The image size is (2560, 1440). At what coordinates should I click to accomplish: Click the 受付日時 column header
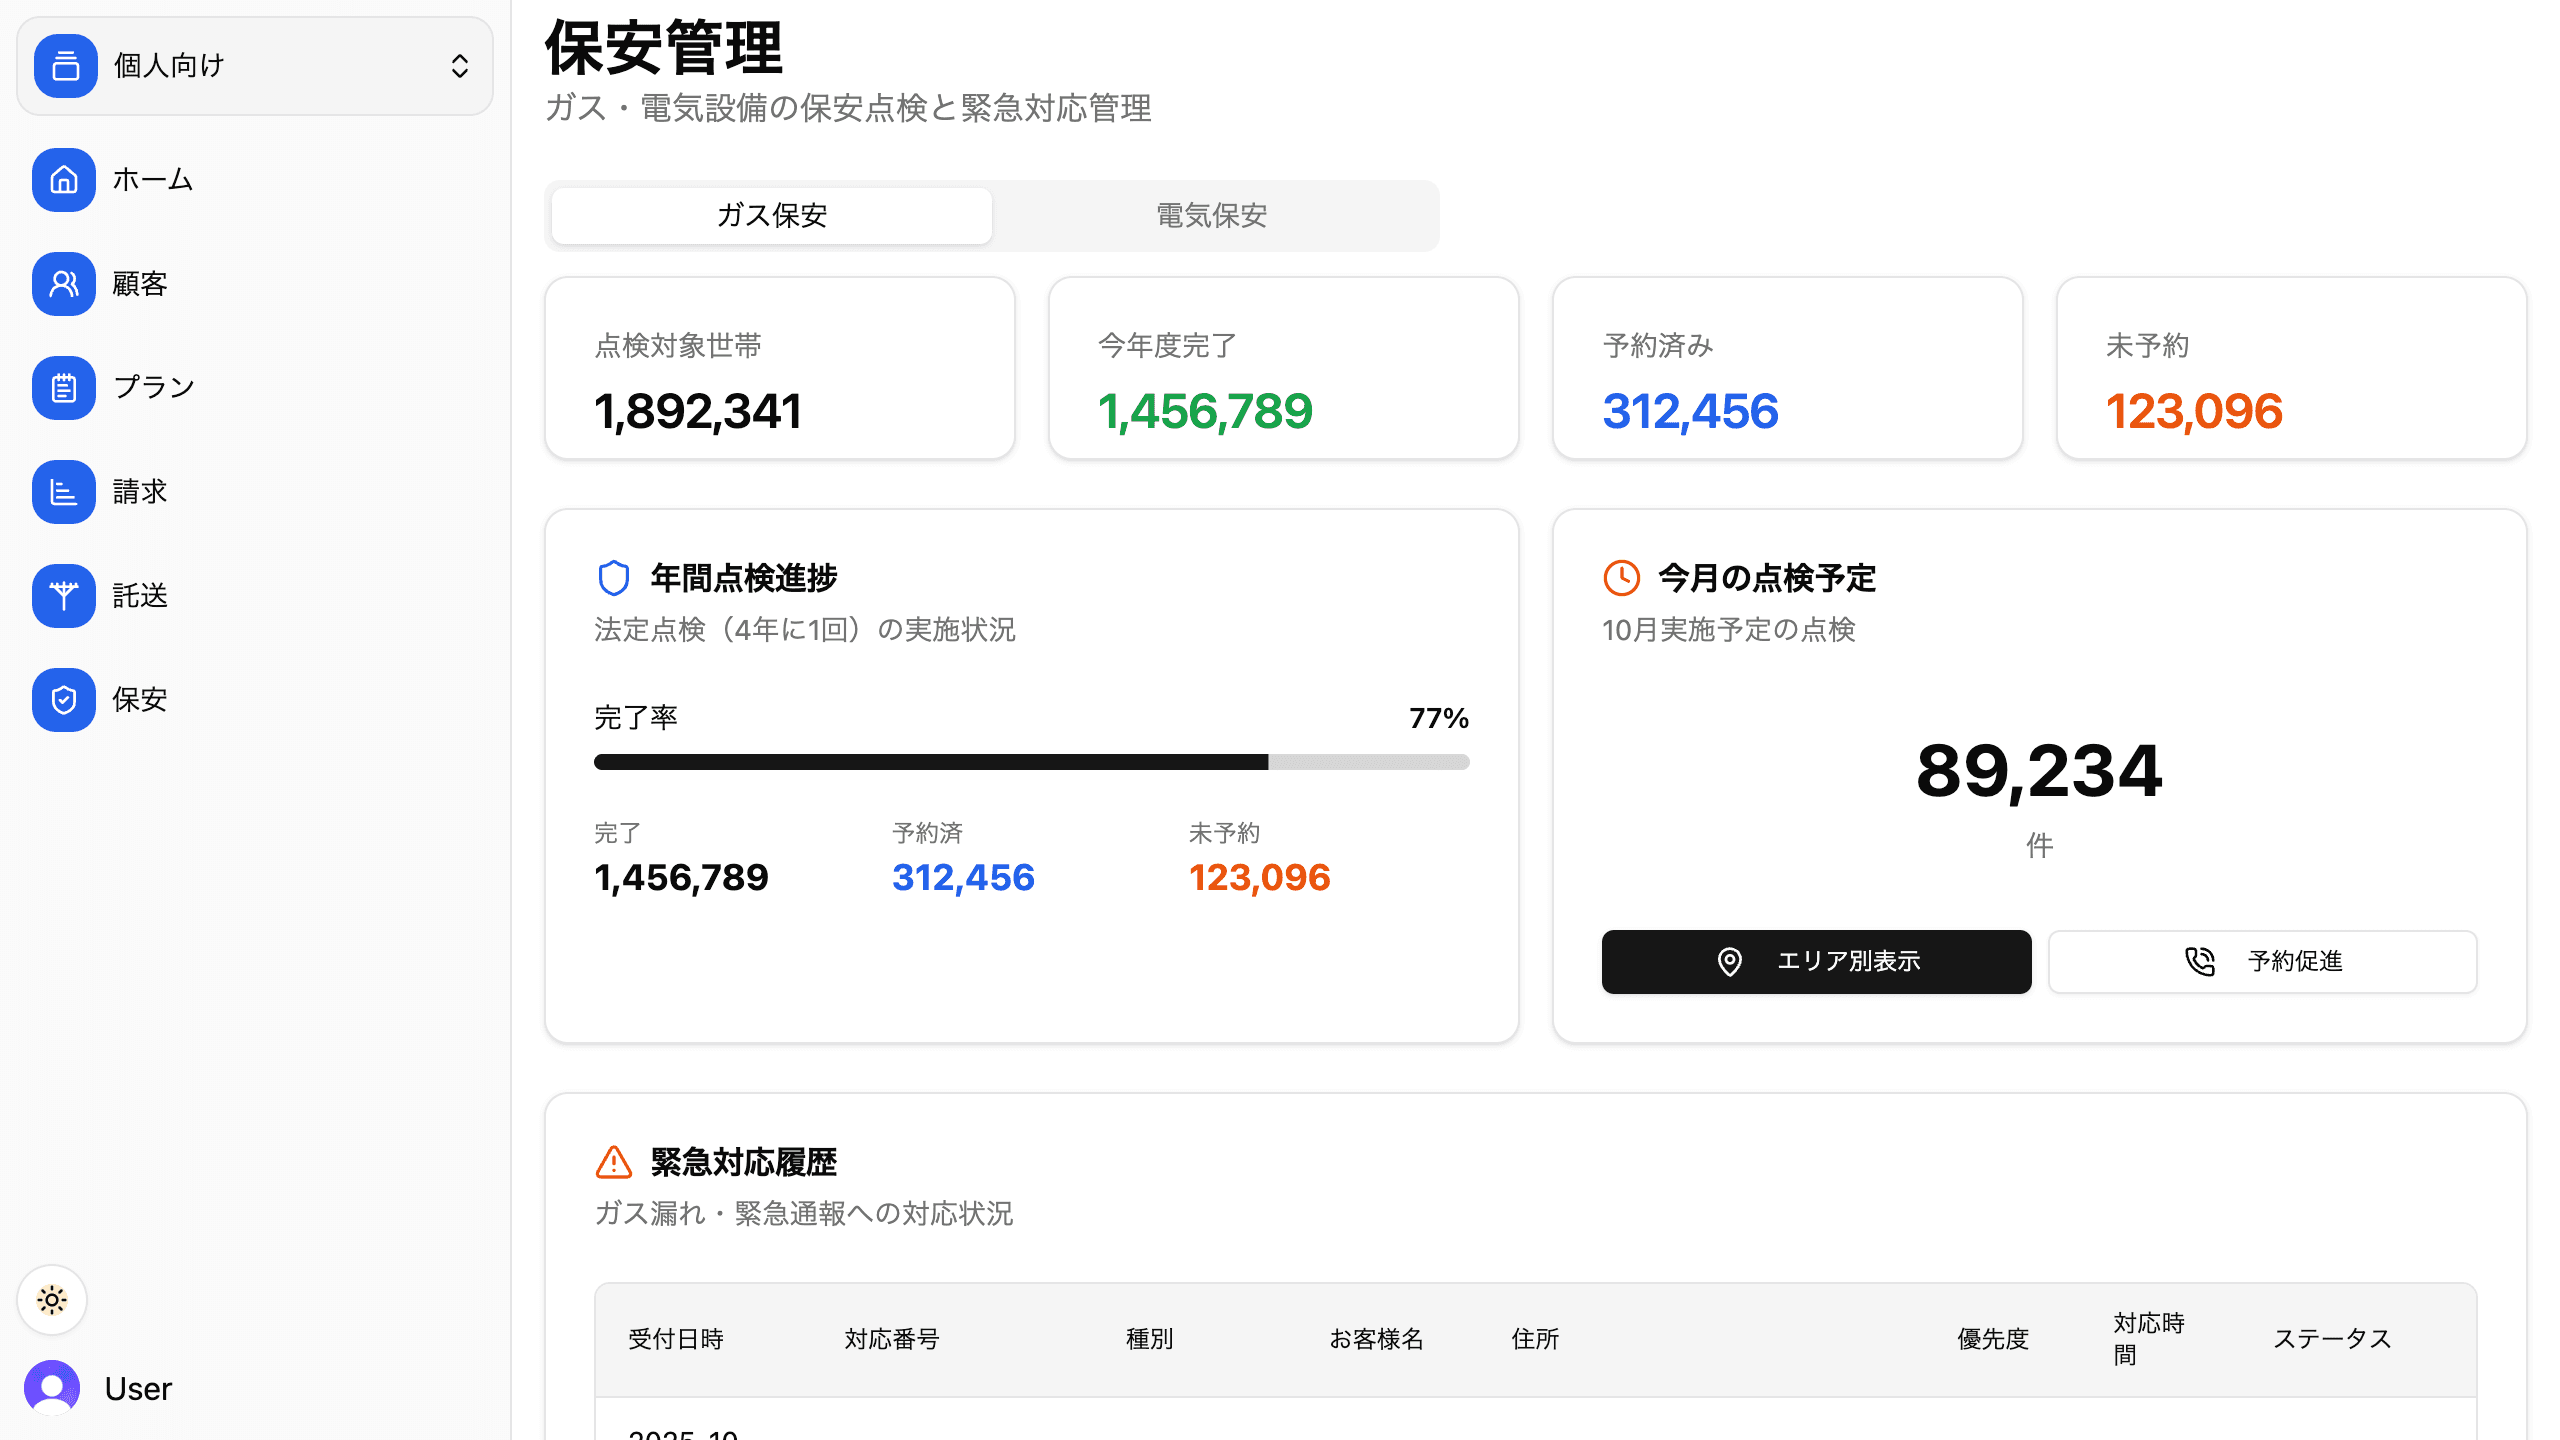[676, 1339]
